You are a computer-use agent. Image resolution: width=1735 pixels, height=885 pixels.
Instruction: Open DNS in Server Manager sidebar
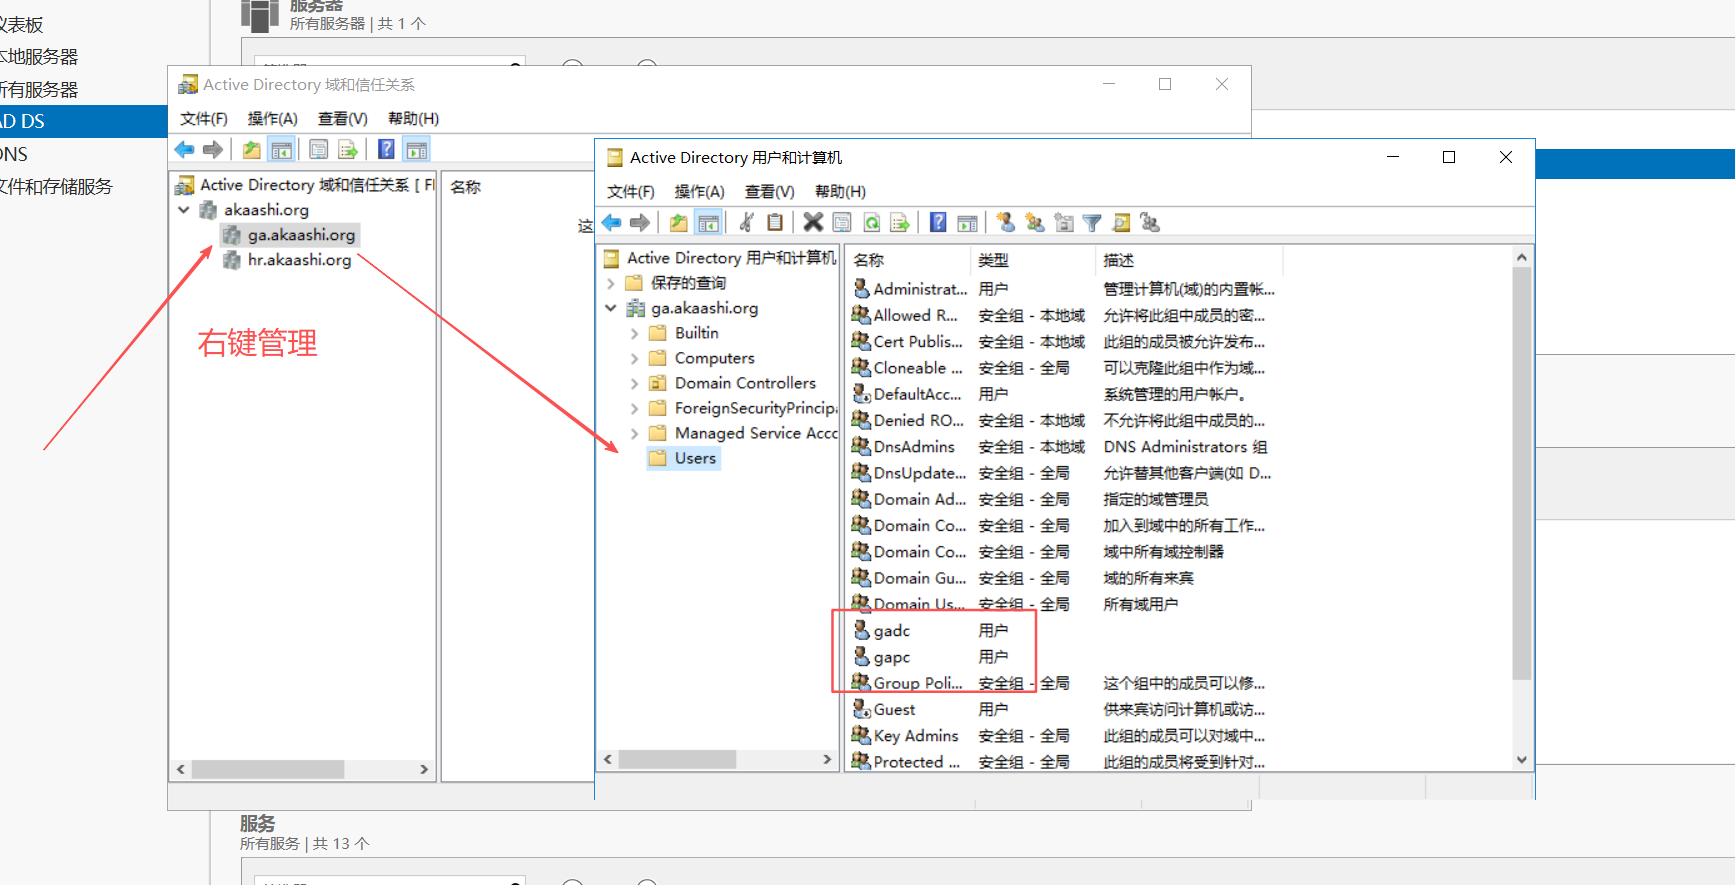14,154
